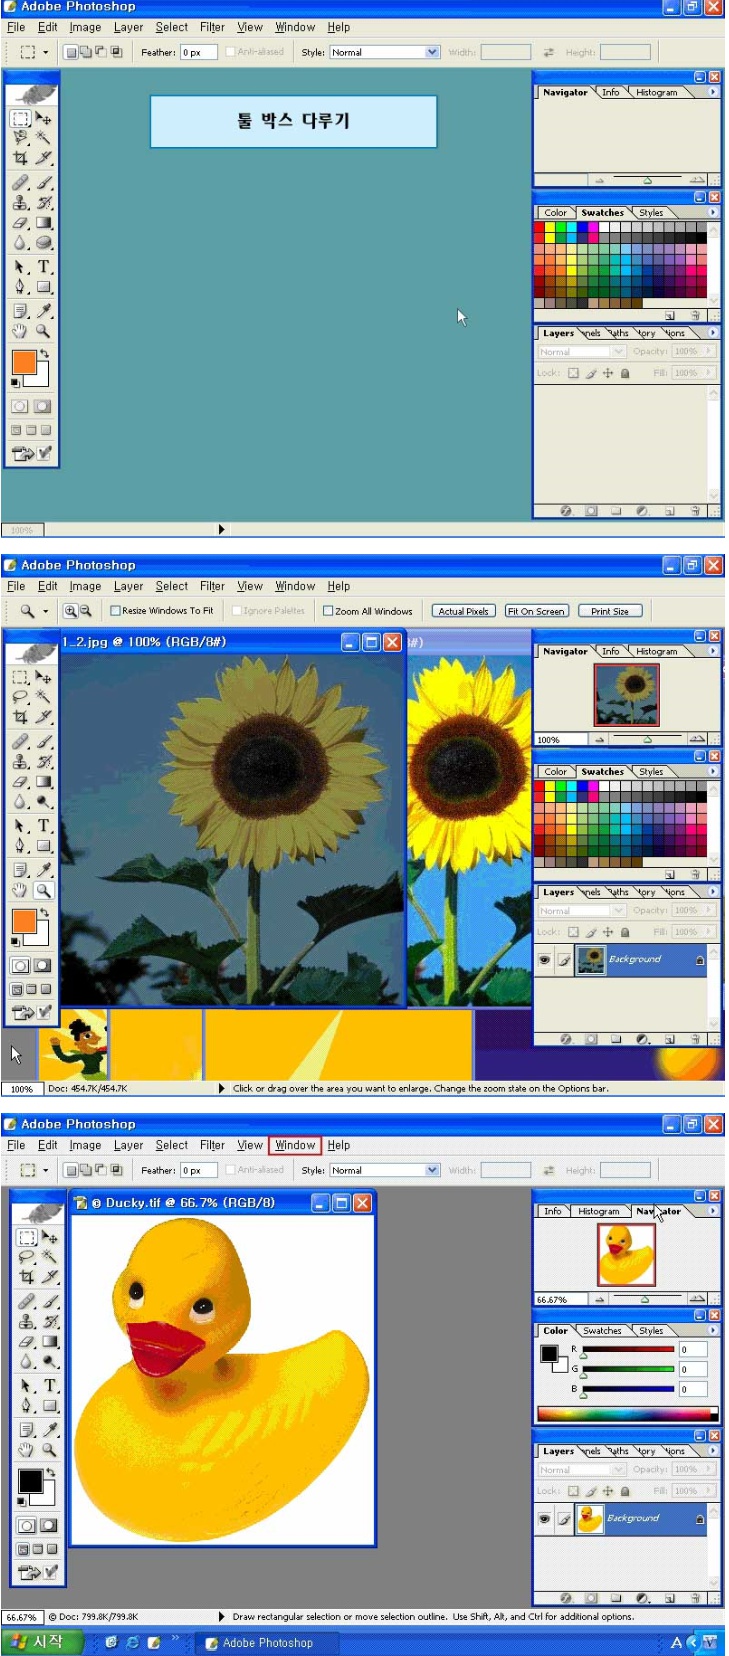Switch to Swatches tab beside the RGB Color tab
The height and width of the screenshot is (1656, 729).
[602, 1331]
